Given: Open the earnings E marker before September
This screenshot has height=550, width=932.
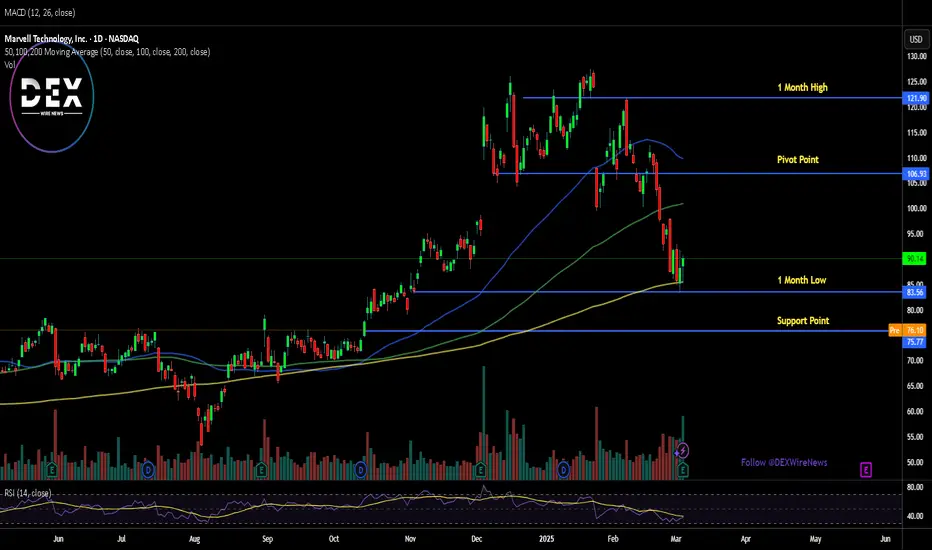Looking at the screenshot, I should click(261, 470).
